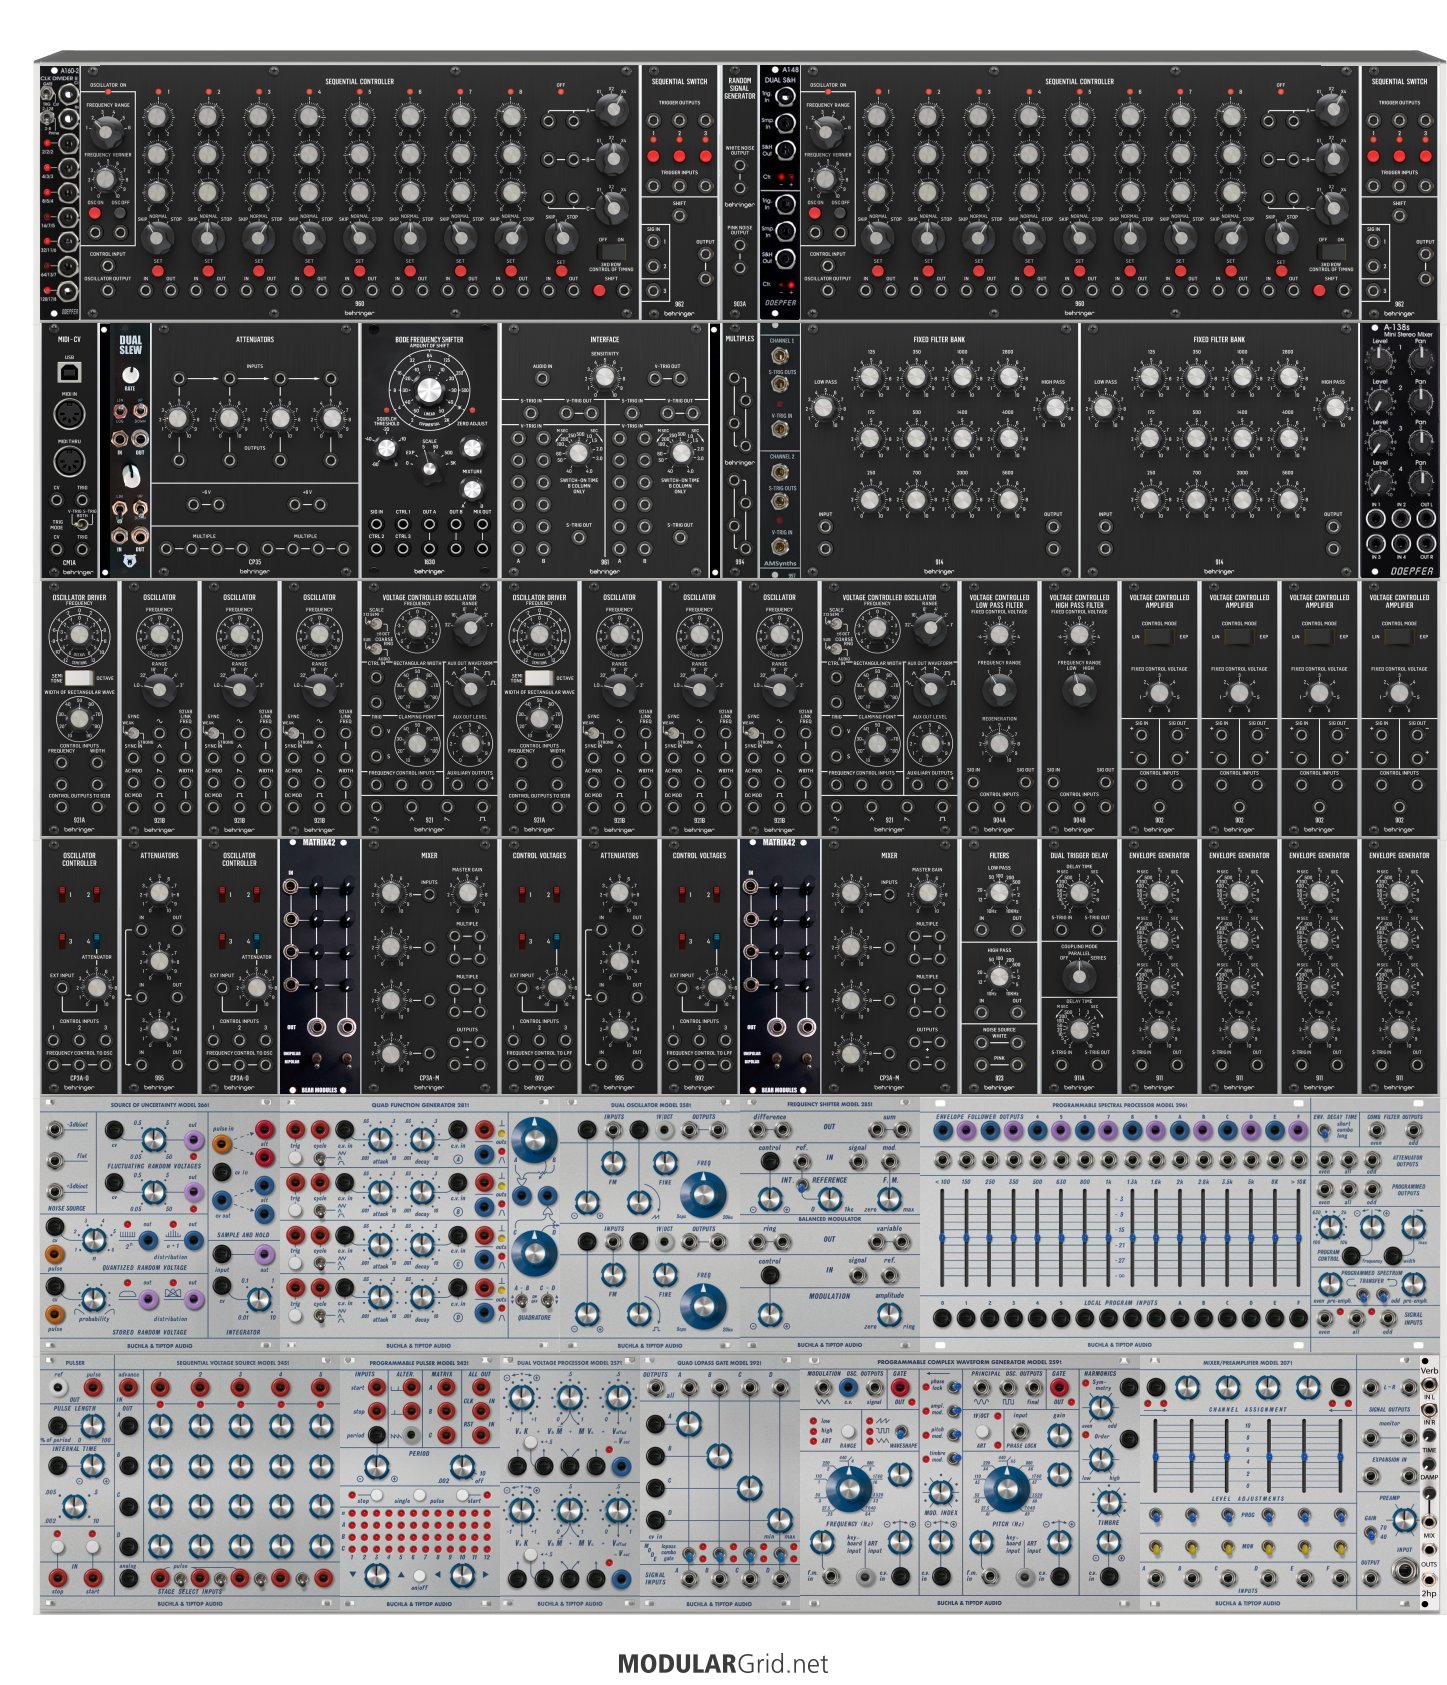
Task: Click the monitor jack on Mixer/Preamplifier 207t
Action: [x=1371, y=1438]
